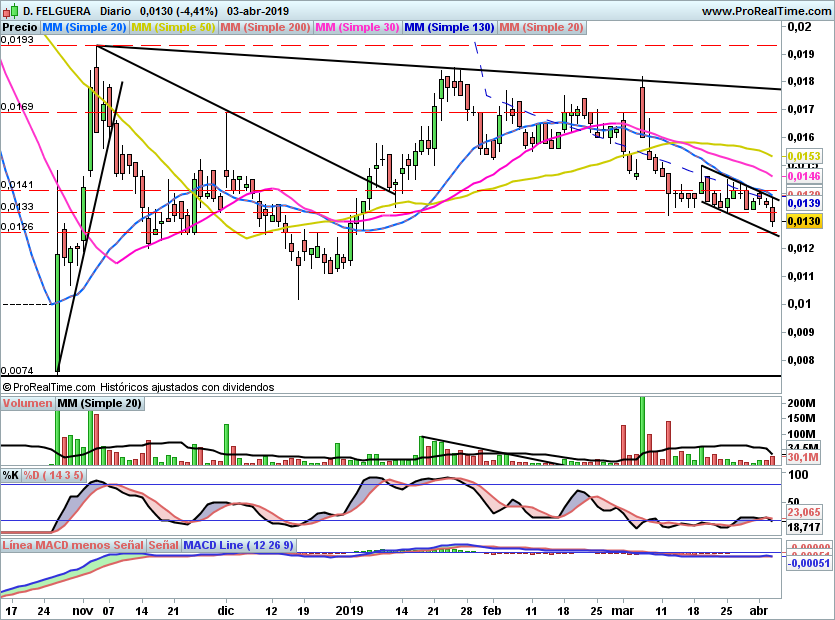The height and width of the screenshot is (620, 835).
Task: Select the yellow MM (Simple 50) label
Action: [173, 27]
